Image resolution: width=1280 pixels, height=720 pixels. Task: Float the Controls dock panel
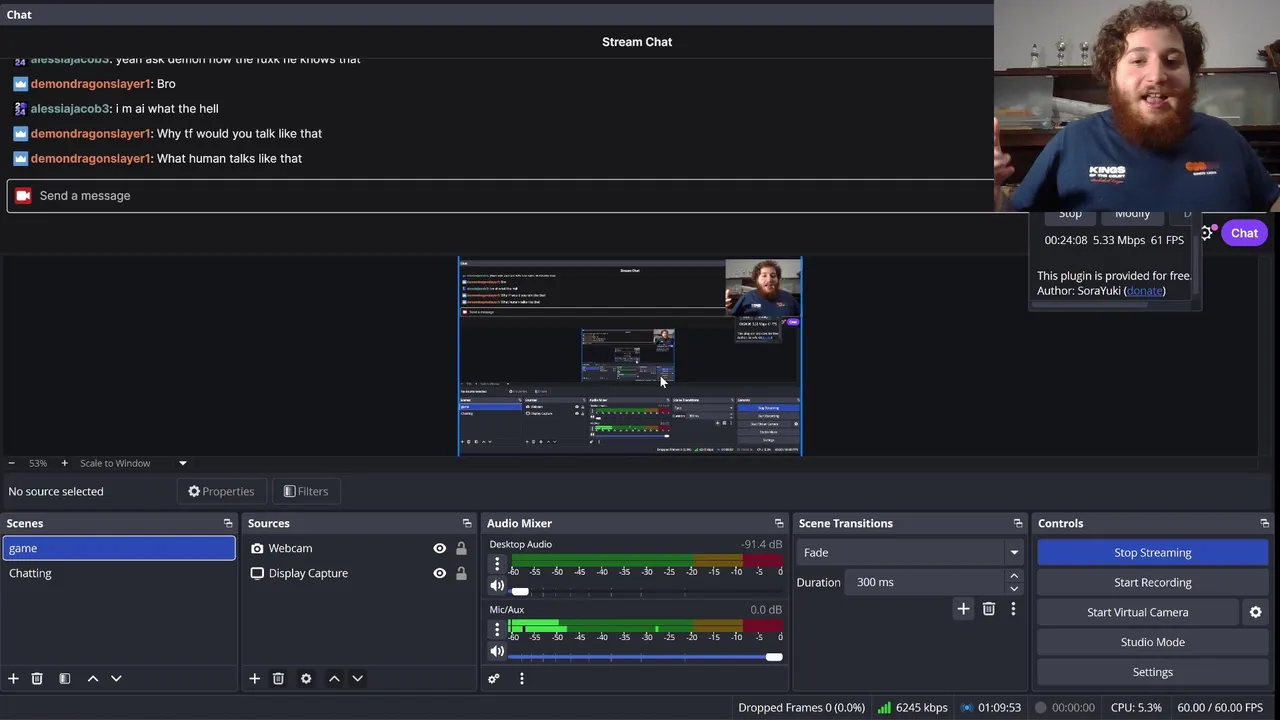click(x=1265, y=523)
